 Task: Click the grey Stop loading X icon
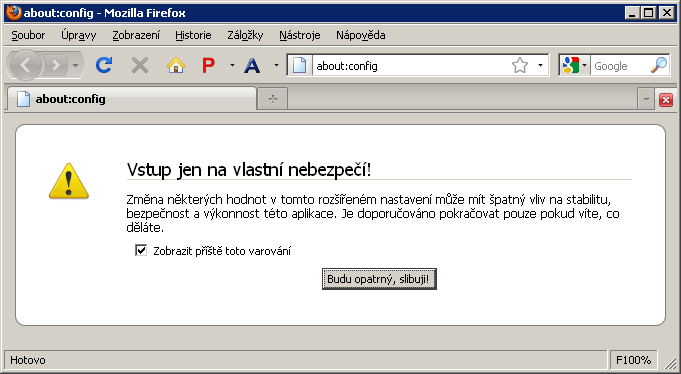[140, 66]
